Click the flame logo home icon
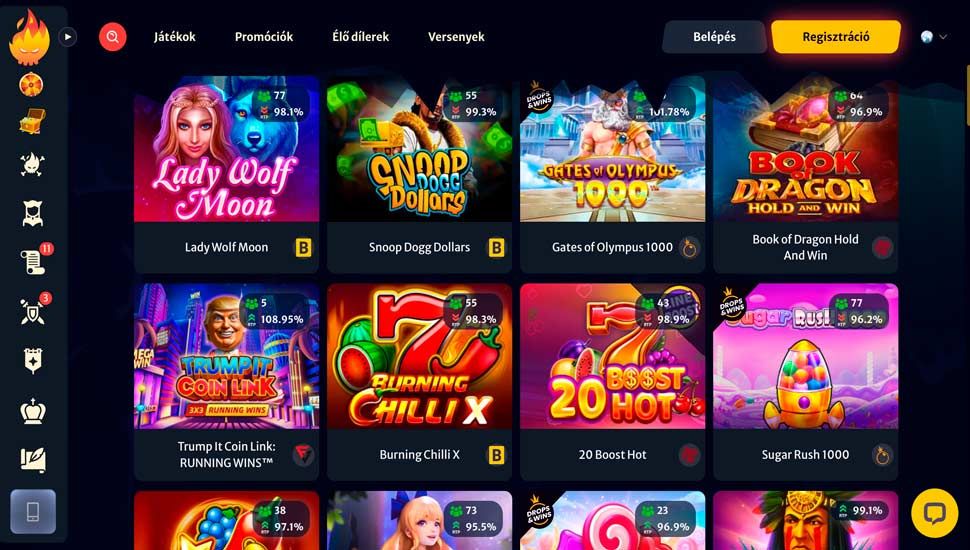 click(x=30, y=37)
